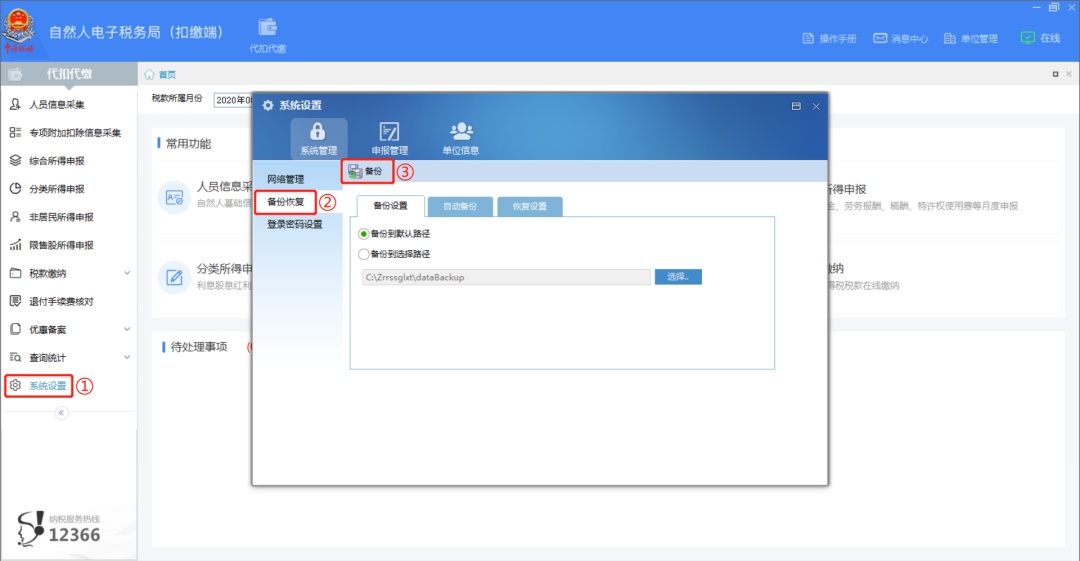Click the 在线 online status indicator
The width and height of the screenshot is (1080, 561).
pos(1040,38)
